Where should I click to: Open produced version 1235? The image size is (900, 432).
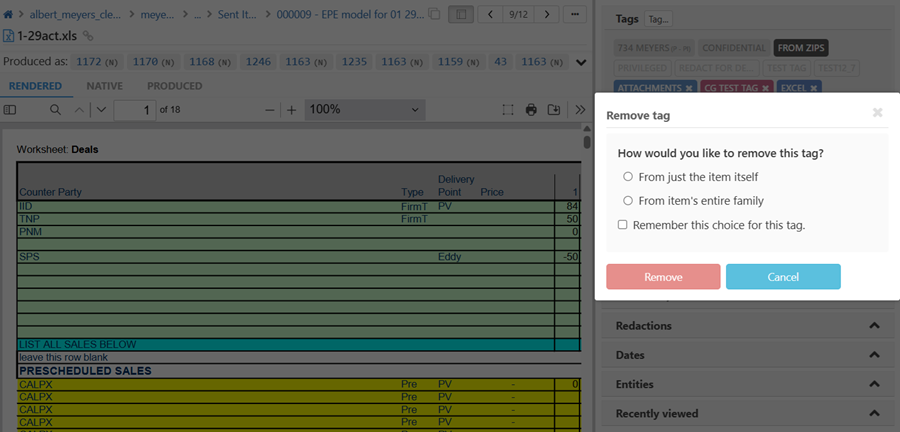pyautogui.click(x=354, y=62)
